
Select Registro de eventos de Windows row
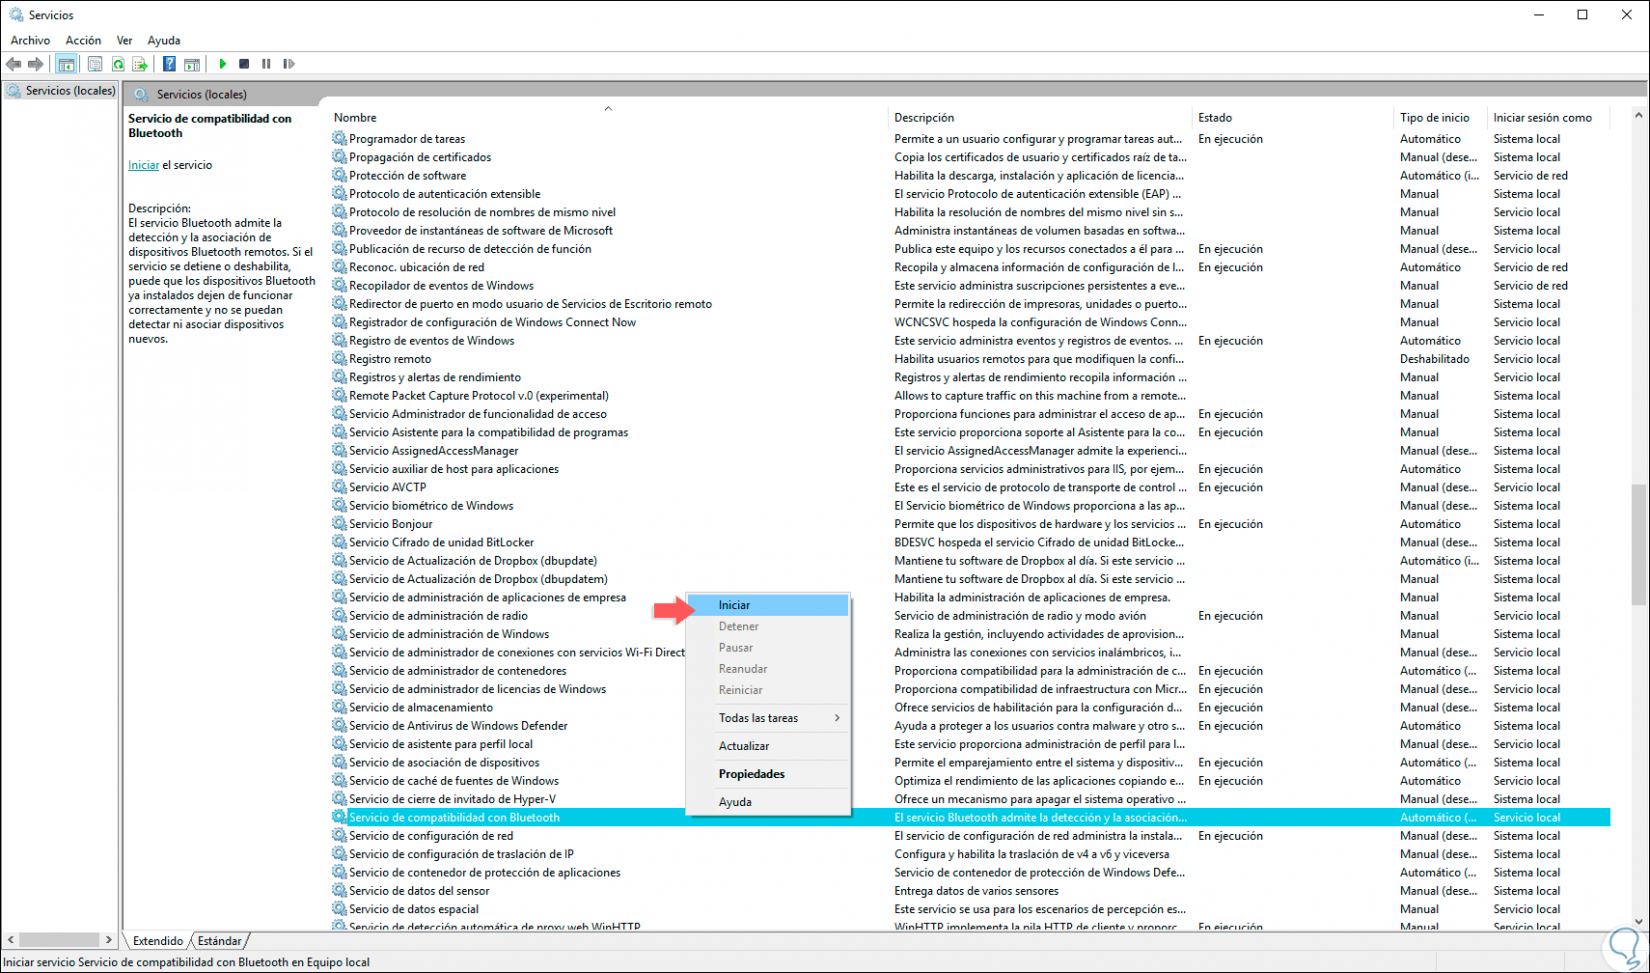pos(970,341)
